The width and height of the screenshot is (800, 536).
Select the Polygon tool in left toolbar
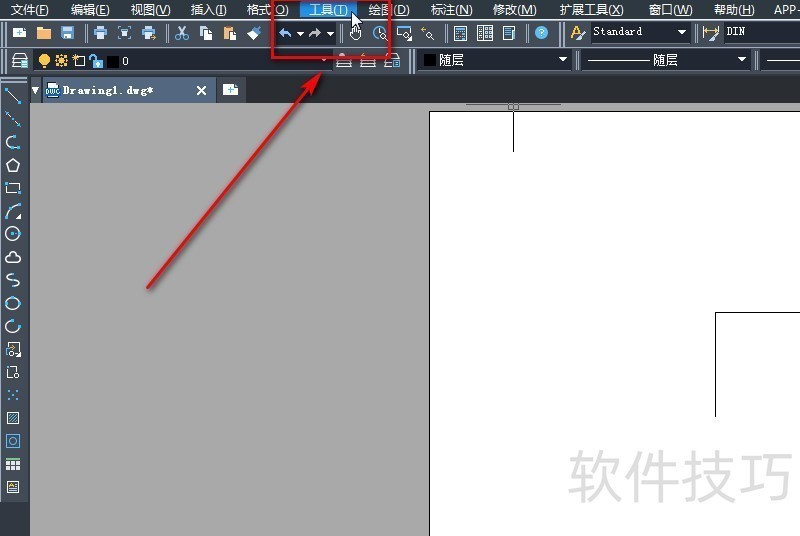click(13, 166)
